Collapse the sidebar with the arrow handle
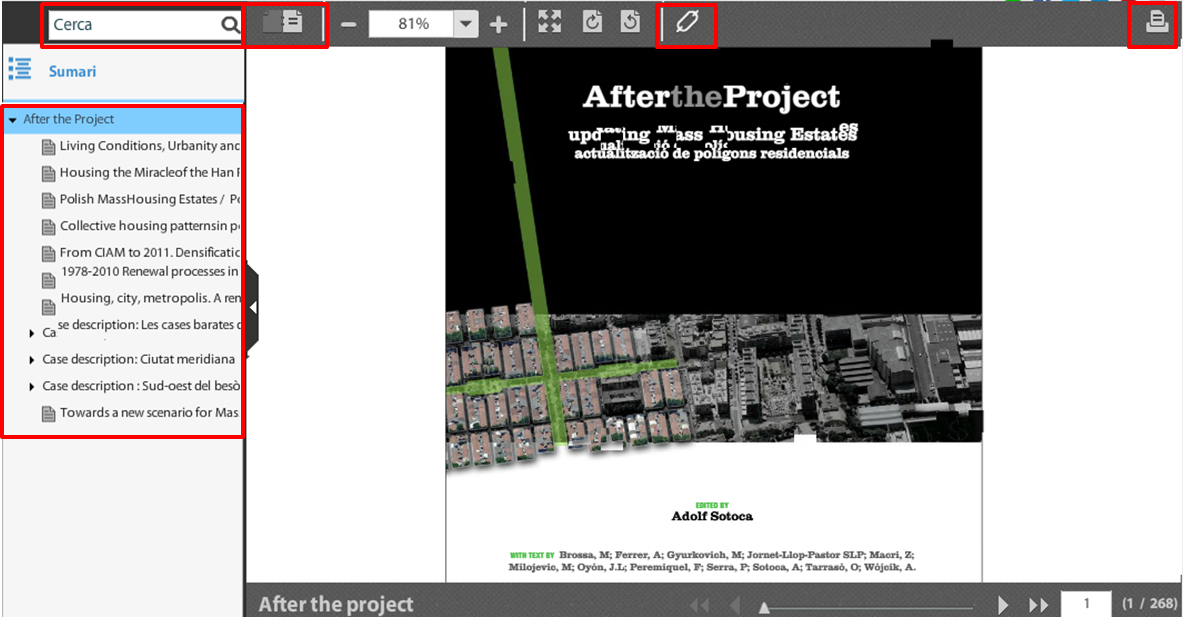The width and height of the screenshot is (1183, 617). pyautogui.click(x=253, y=307)
